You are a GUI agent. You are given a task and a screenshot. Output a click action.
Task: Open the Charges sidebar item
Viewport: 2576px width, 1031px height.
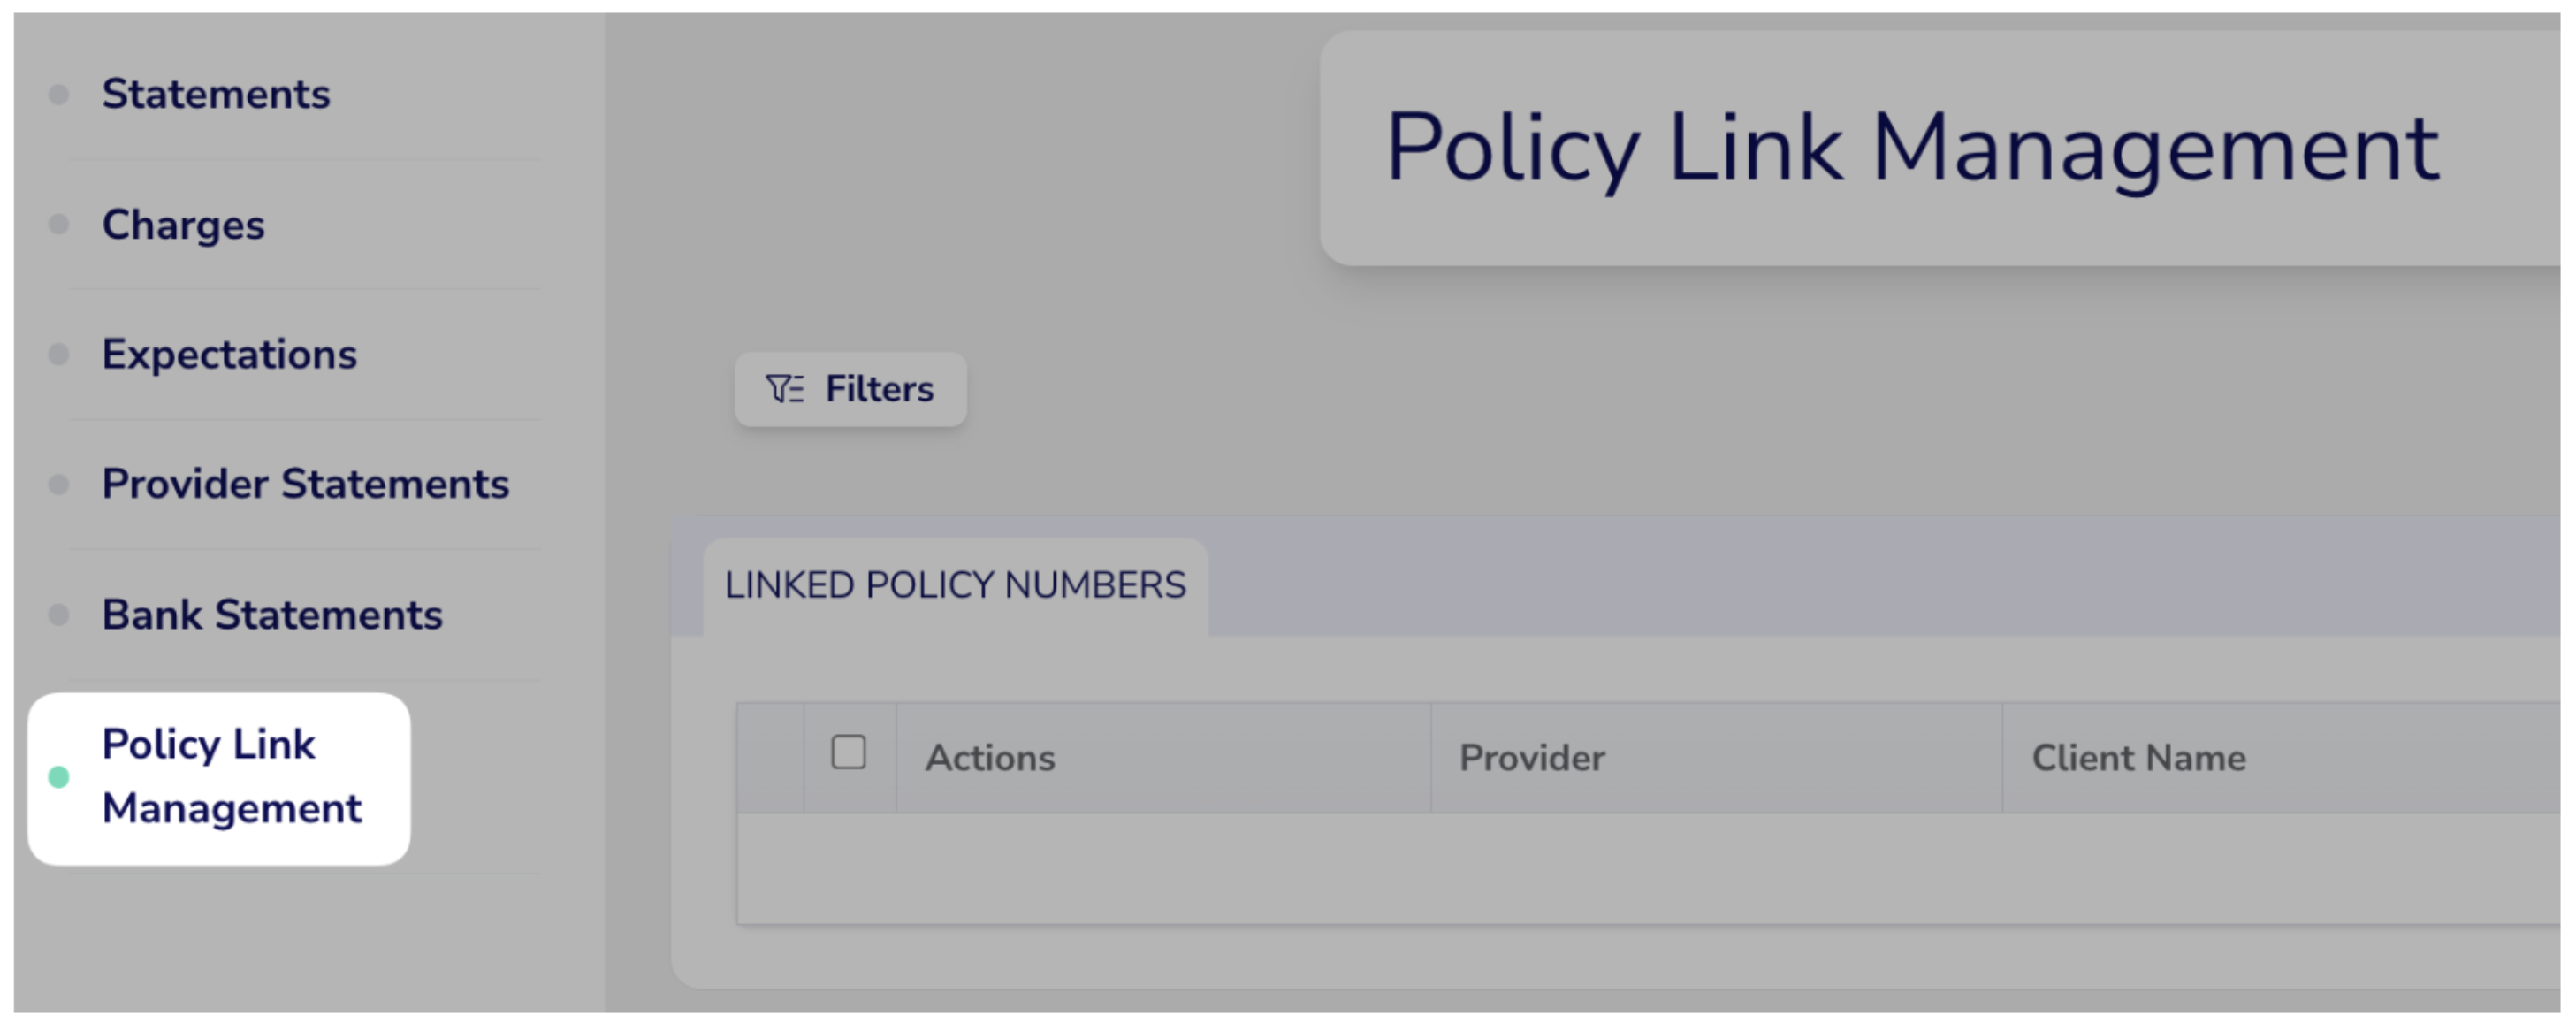pyautogui.click(x=183, y=224)
